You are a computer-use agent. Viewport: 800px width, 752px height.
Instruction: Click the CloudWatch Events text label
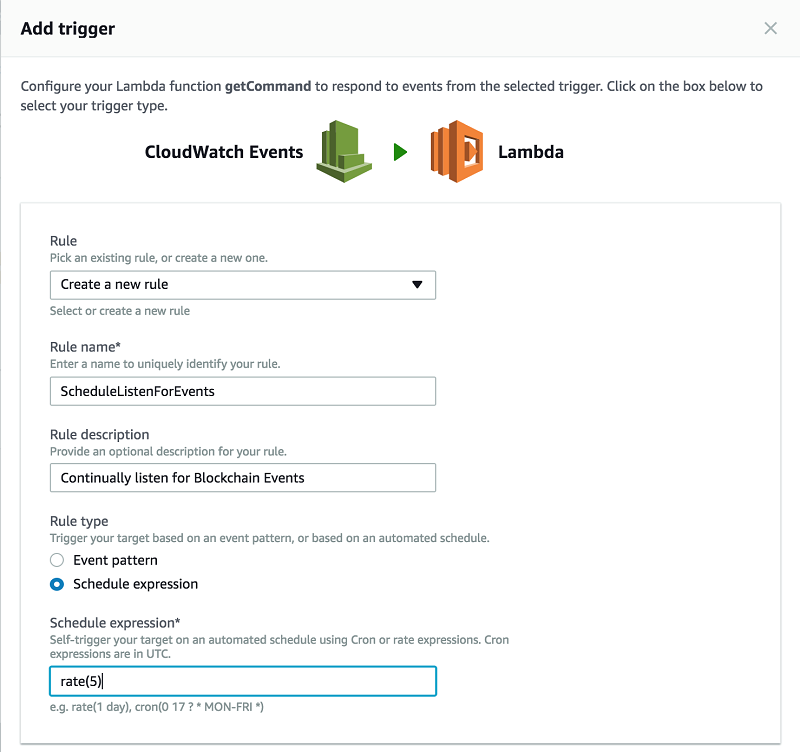[224, 152]
